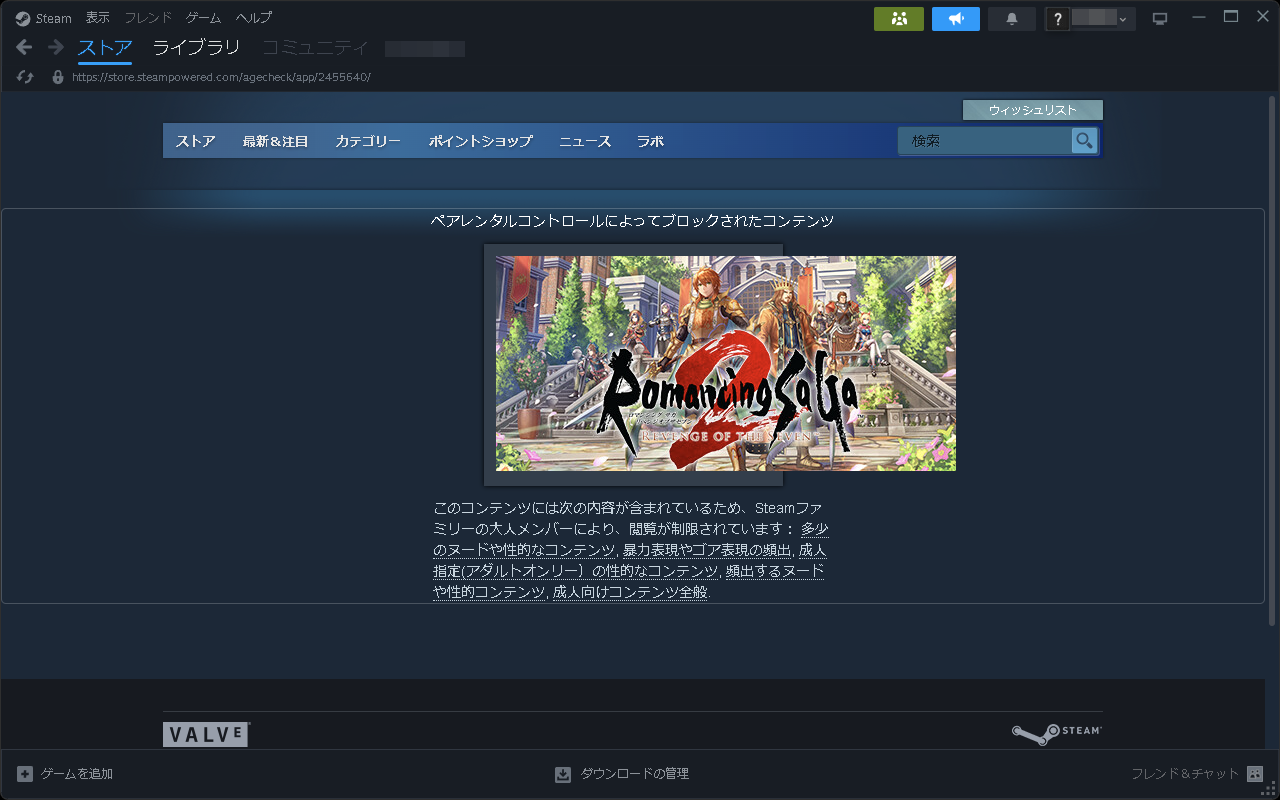Viewport: 1280px width, 800px height.
Task: Switch to the ライブラリ tab
Action: [x=196, y=47]
